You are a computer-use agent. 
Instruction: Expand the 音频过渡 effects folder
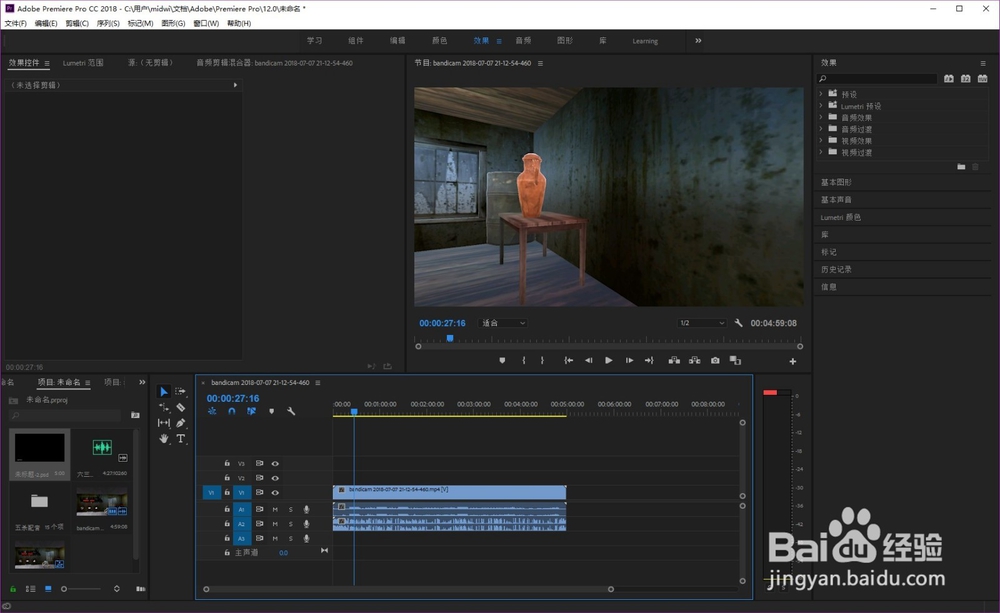(821, 129)
